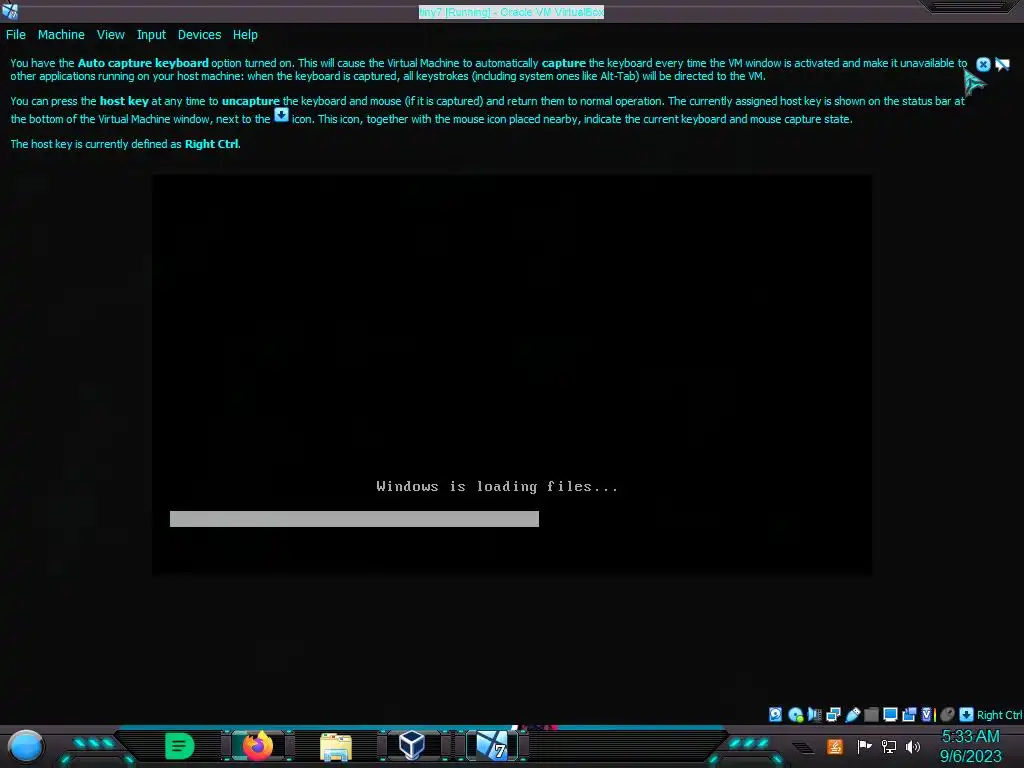Click the Java update tray icon
Screen dimensions: 1024x768
[x=835, y=746]
